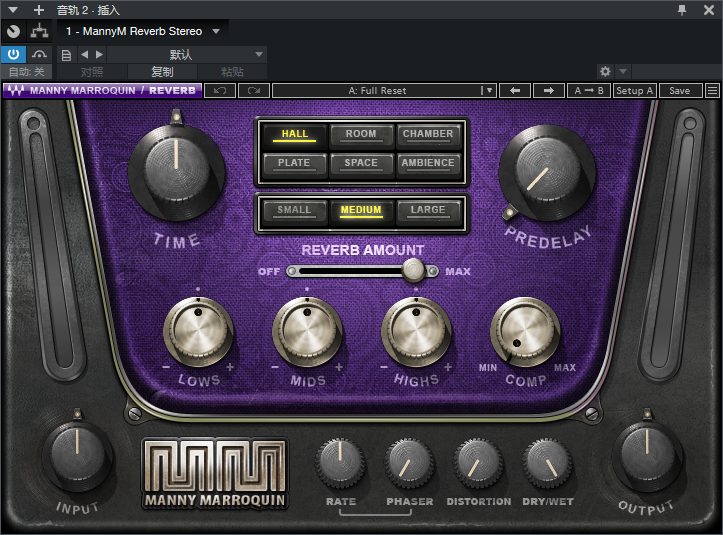This screenshot has width=723, height=535.
Task: Click the Waves logo in plugin title bar
Action: coord(15,90)
